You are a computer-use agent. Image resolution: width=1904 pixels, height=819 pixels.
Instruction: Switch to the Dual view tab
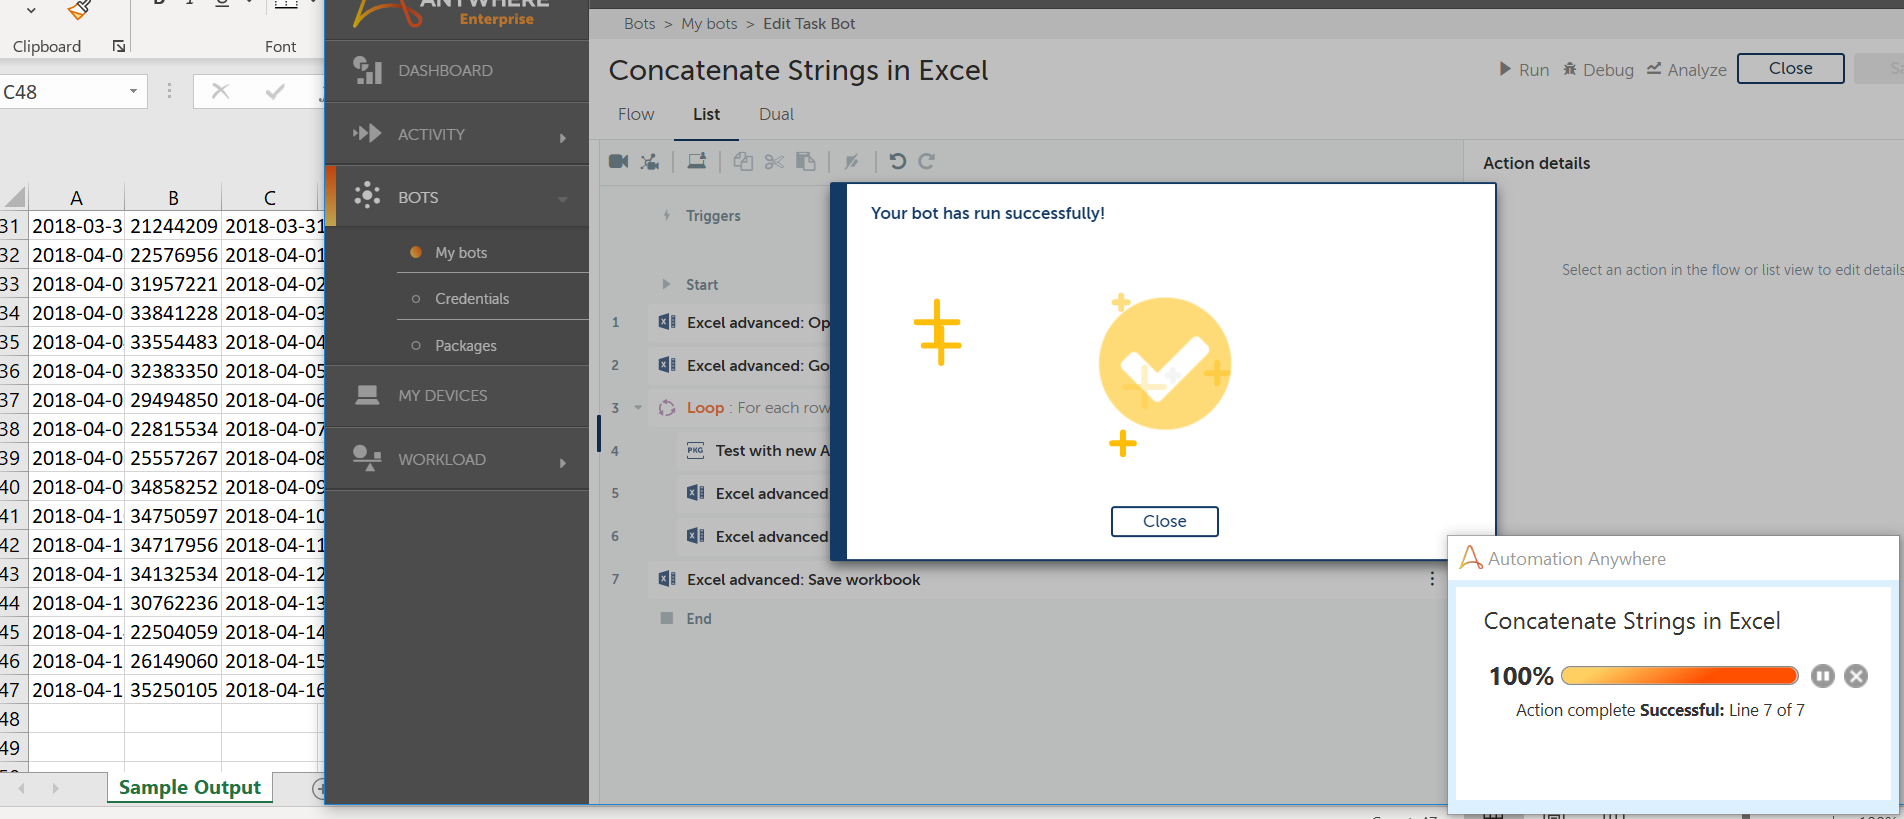coord(776,115)
